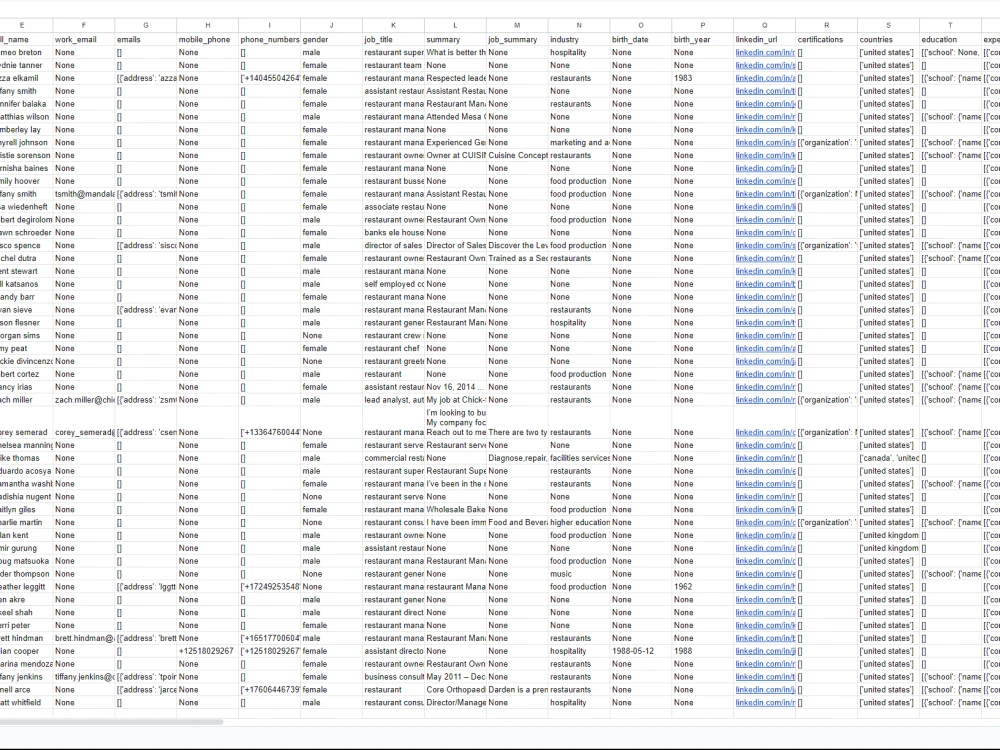Select job summary cell Diagnose,repair
1000x750 pixels.
point(517,458)
